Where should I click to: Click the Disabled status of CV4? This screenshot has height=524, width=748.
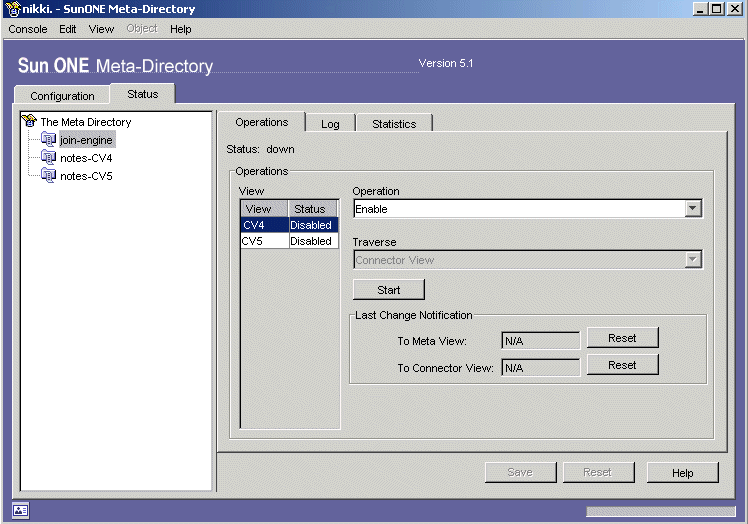tap(313, 225)
